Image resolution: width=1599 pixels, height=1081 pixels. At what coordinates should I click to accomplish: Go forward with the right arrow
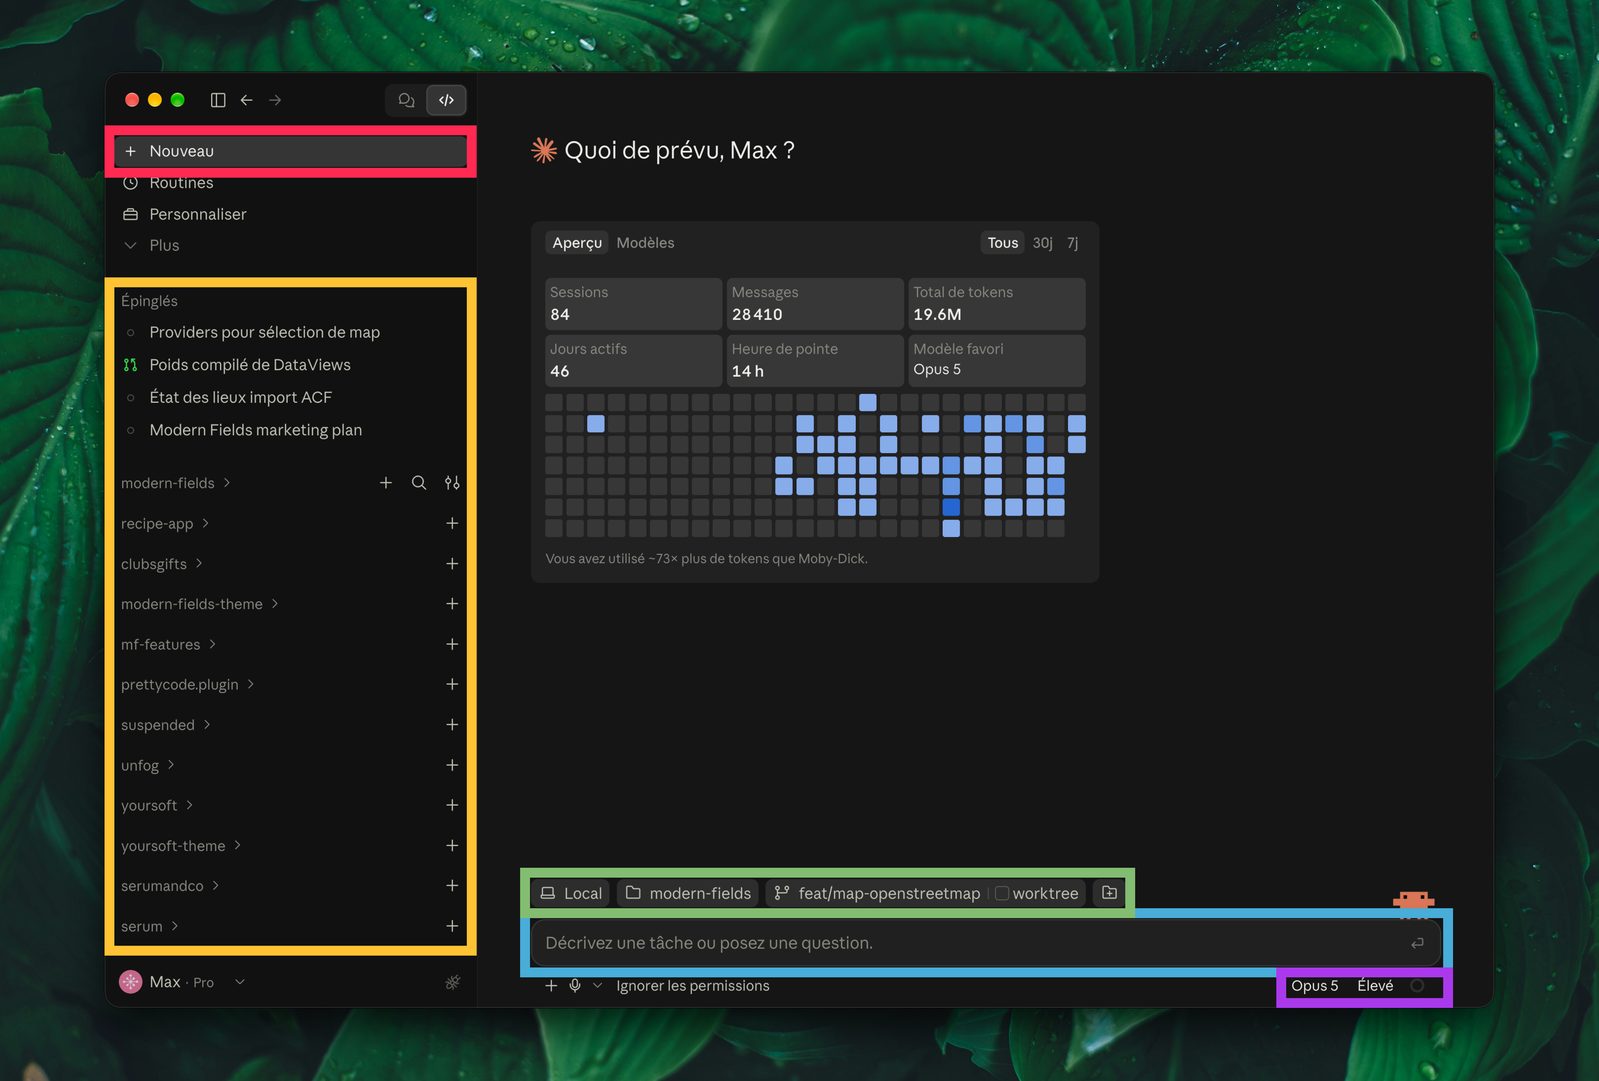click(x=275, y=100)
